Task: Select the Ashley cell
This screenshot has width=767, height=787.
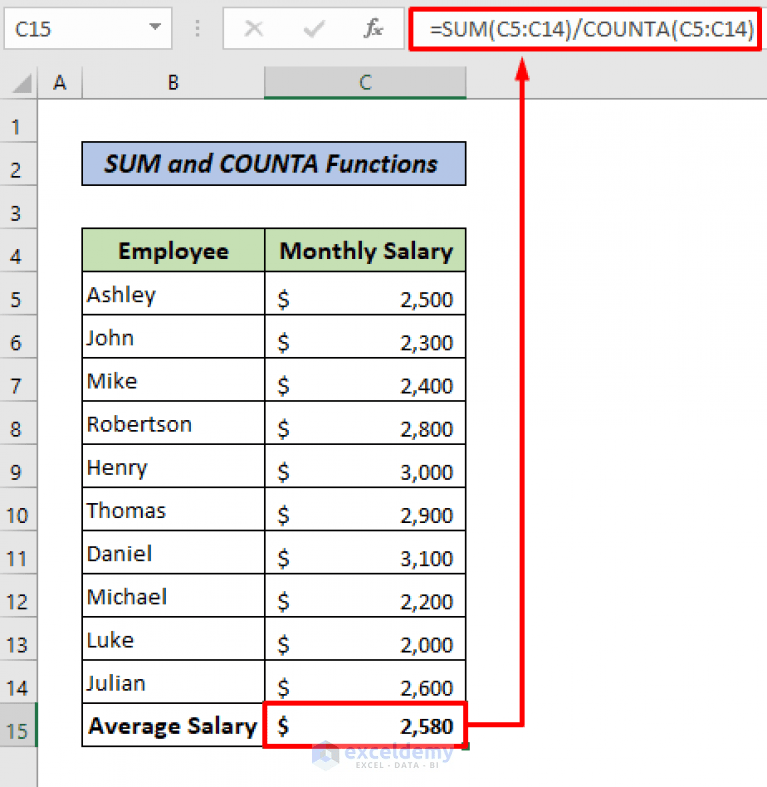Action: (173, 294)
